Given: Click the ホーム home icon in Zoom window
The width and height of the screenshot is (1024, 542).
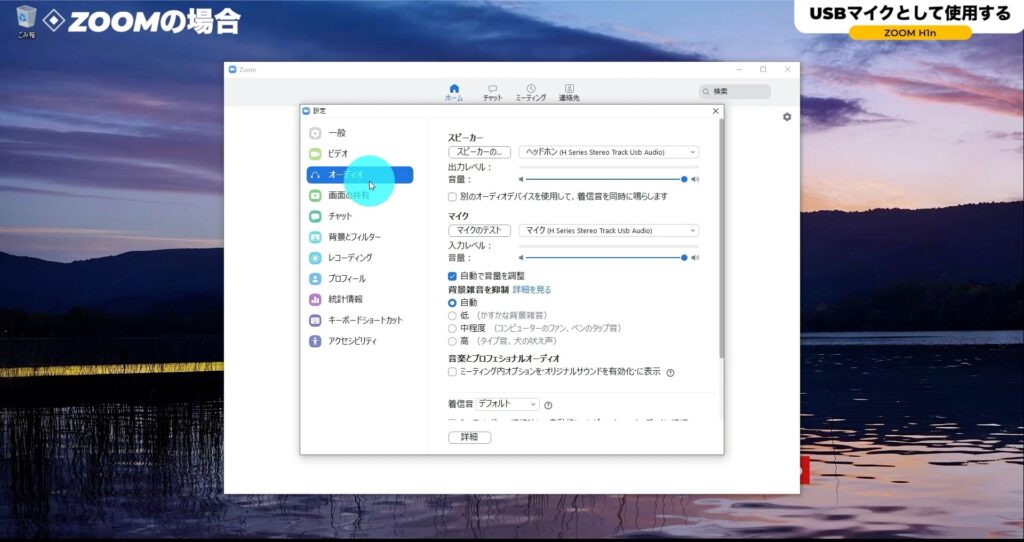Looking at the screenshot, I should click(x=454, y=88).
